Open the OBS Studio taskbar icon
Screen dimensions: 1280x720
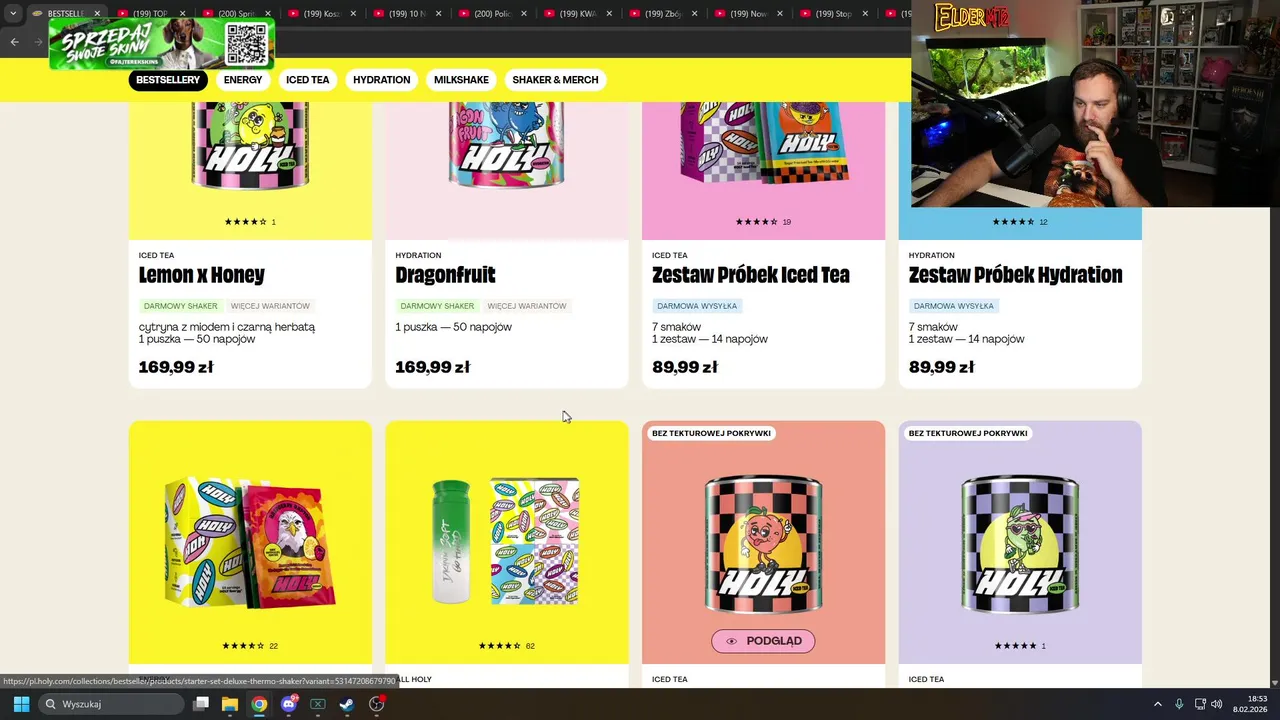coord(376,704)
